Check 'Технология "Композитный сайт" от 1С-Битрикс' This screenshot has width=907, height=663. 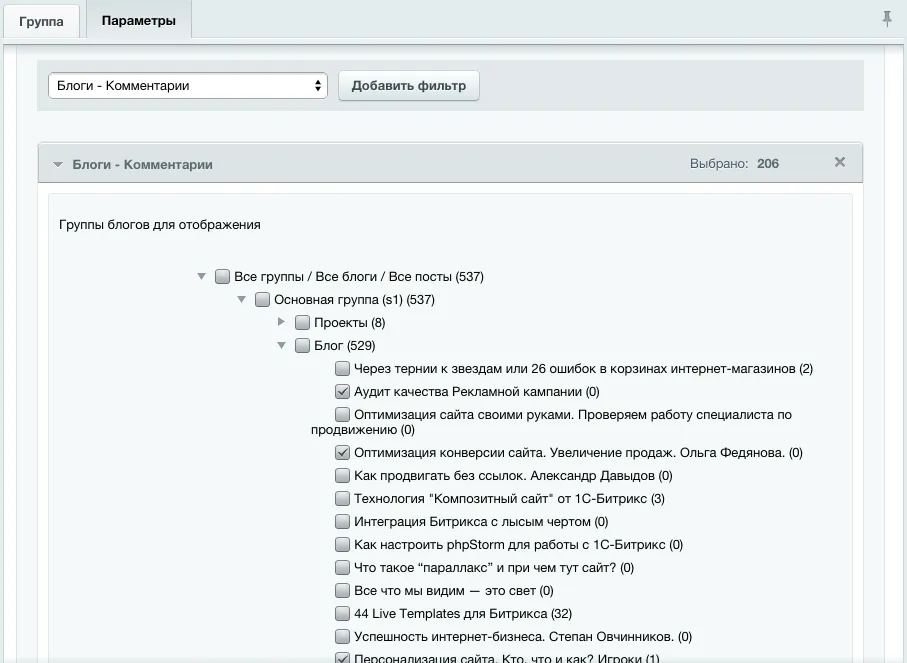[340, 498]
